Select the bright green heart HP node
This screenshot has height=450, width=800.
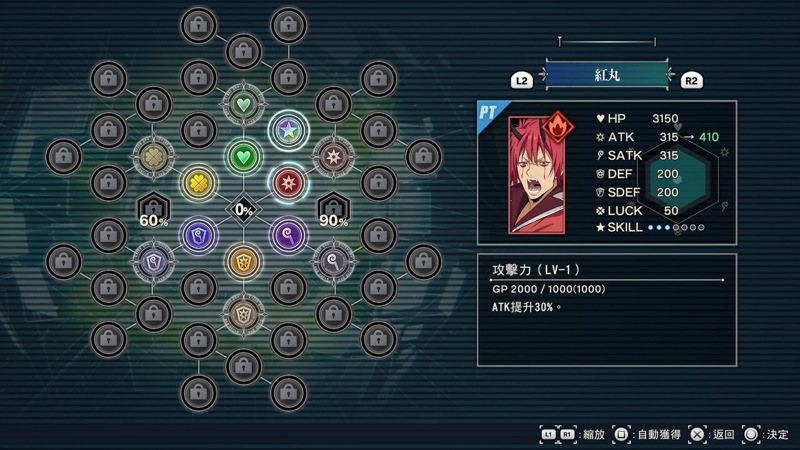point(243,157)
